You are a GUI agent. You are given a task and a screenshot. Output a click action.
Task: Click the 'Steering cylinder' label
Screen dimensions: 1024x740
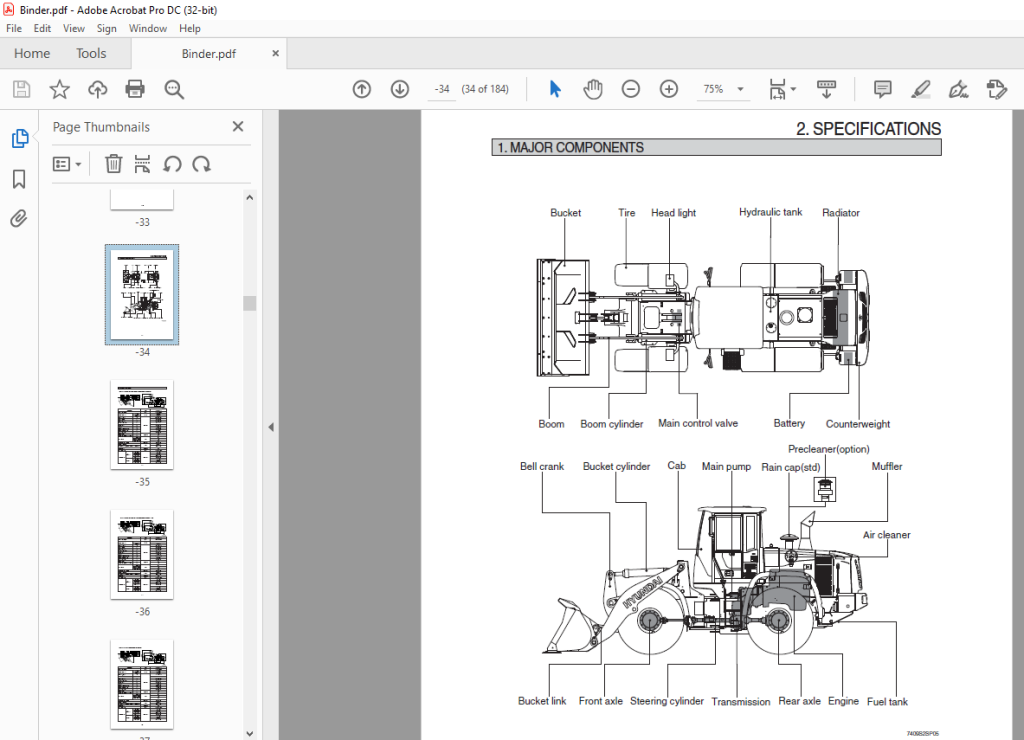click(667, 701)
